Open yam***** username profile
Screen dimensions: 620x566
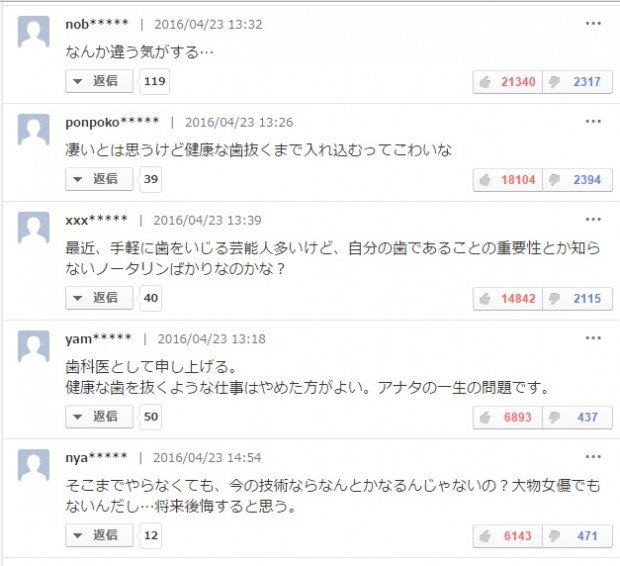(98, 339)
